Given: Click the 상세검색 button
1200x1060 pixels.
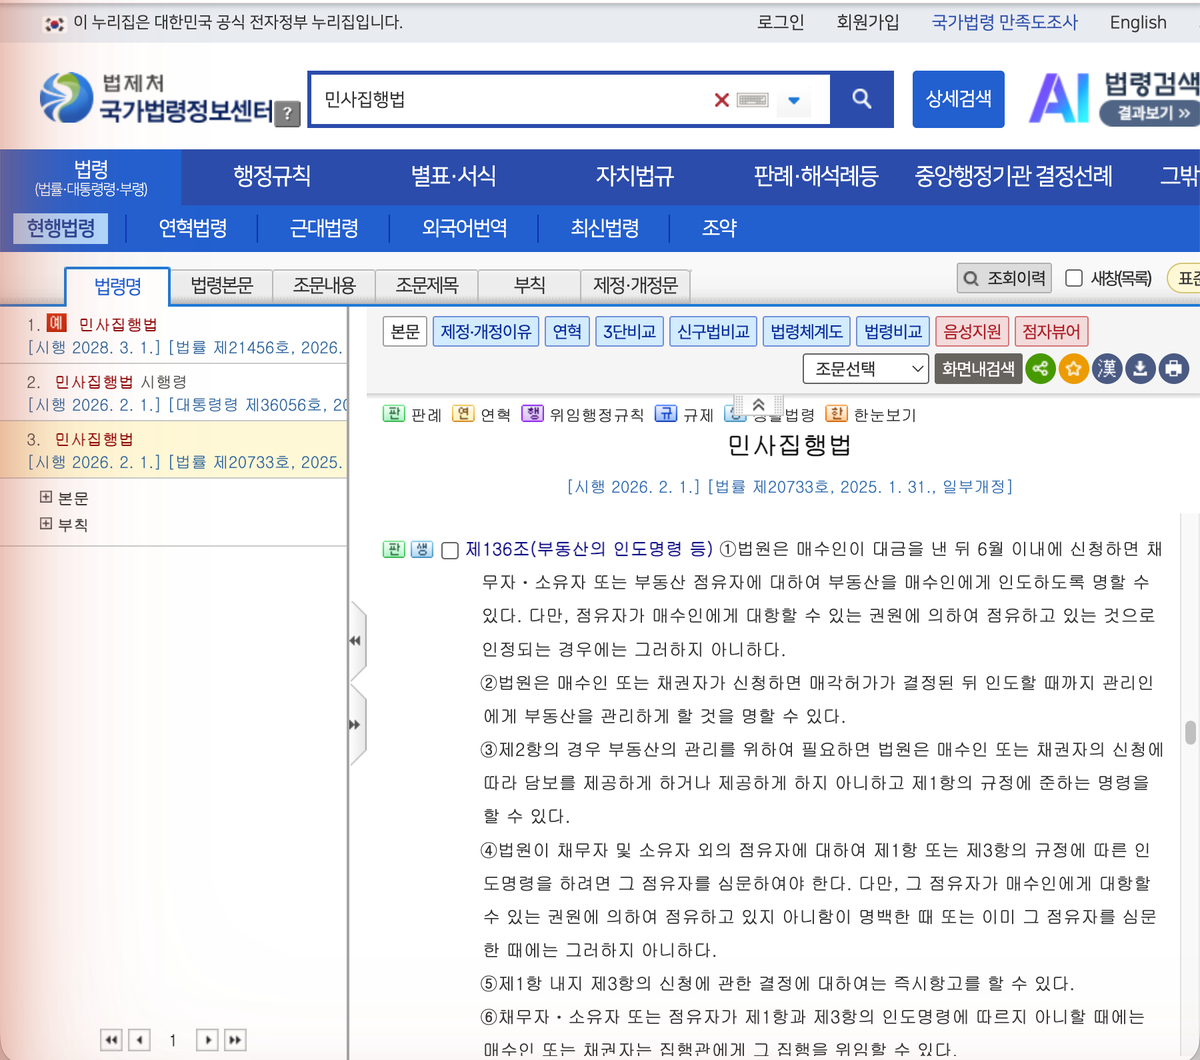Looking at the screenshot, I should pos(958,99).
